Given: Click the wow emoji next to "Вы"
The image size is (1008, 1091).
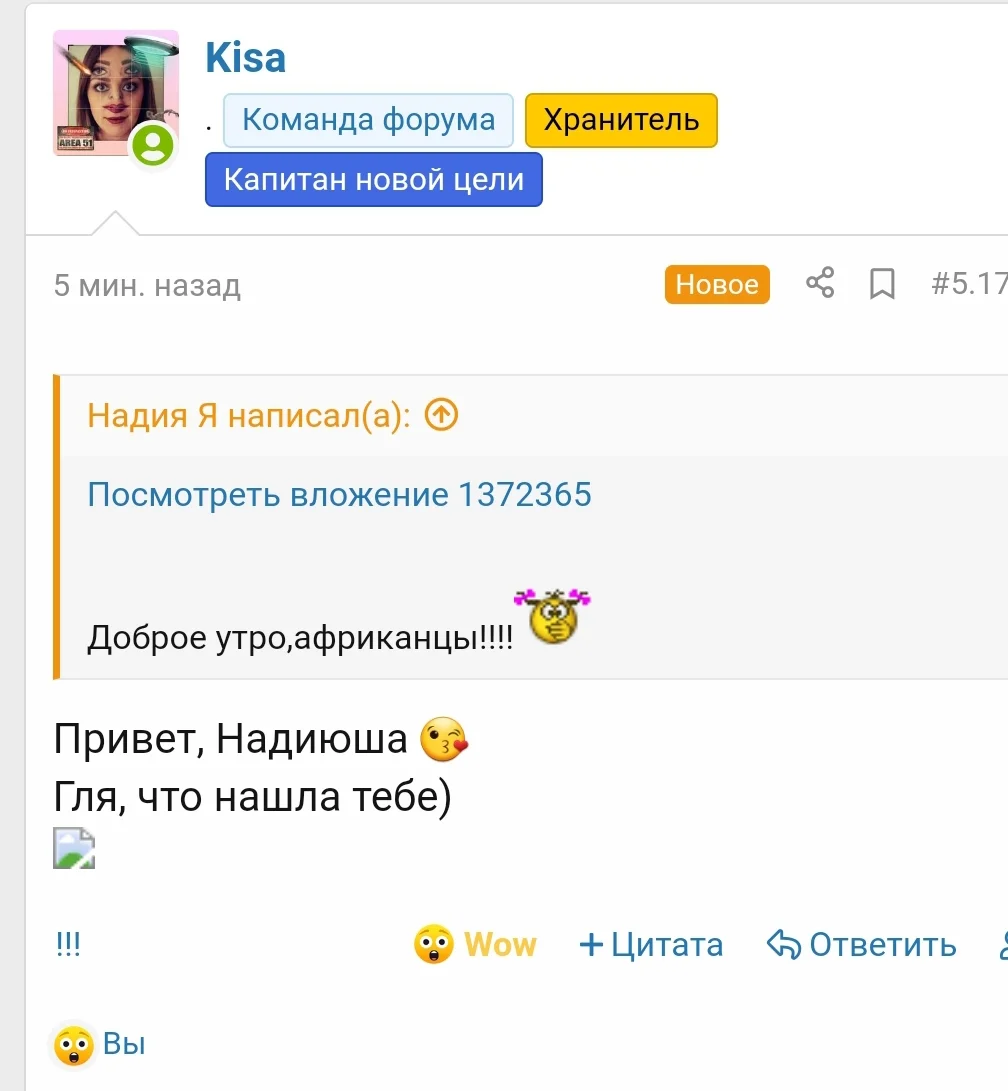Looking at the screenshot, I should point(74,1045).
